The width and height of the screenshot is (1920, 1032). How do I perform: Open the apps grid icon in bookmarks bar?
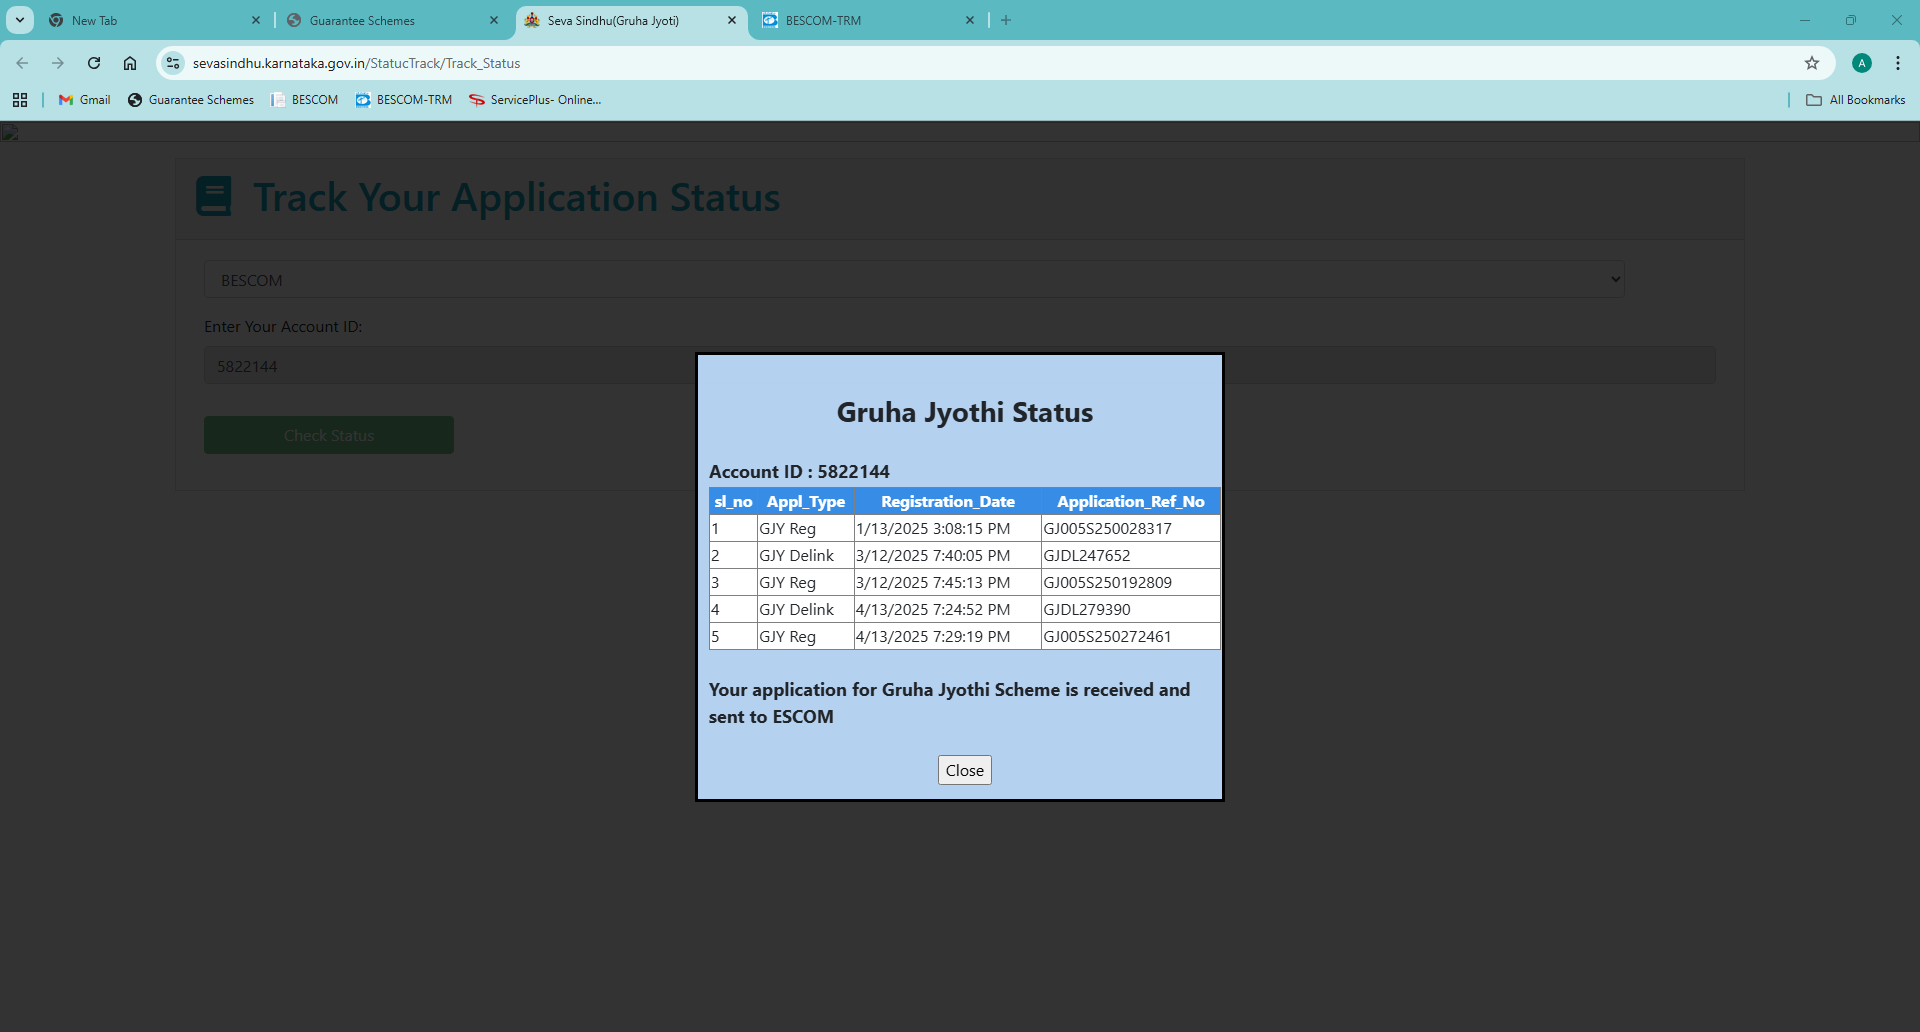tap(20, 100)
